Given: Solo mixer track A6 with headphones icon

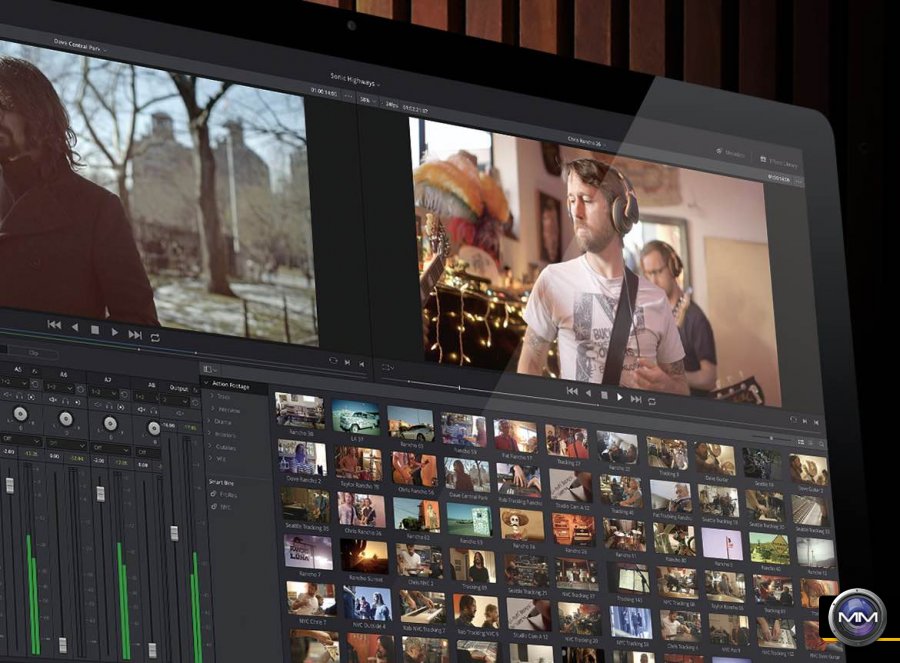Looking at the screenshot, I should [65, 401].
